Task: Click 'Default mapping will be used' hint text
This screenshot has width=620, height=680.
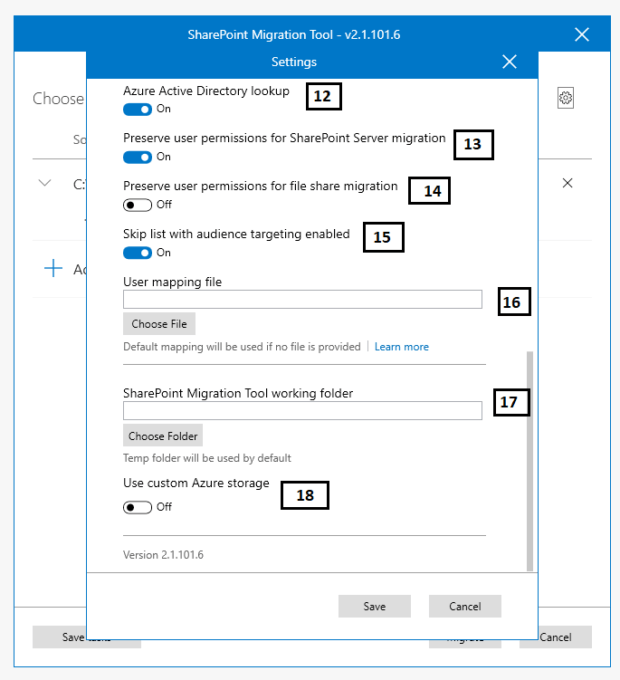Action: pos(241,347)
